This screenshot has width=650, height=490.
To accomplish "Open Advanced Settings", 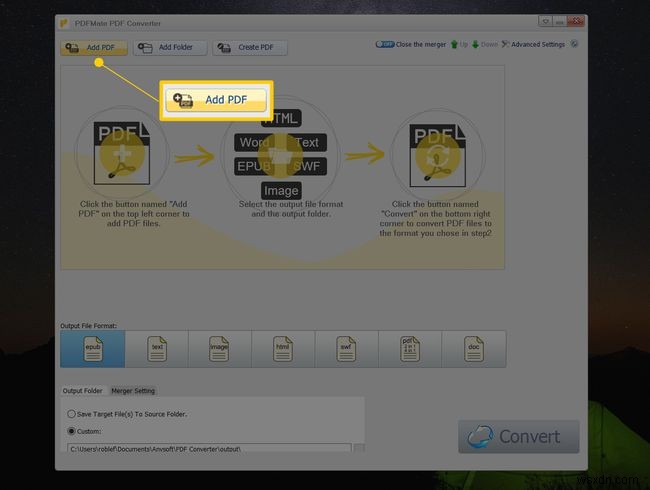I will click(x=533, y=44).
